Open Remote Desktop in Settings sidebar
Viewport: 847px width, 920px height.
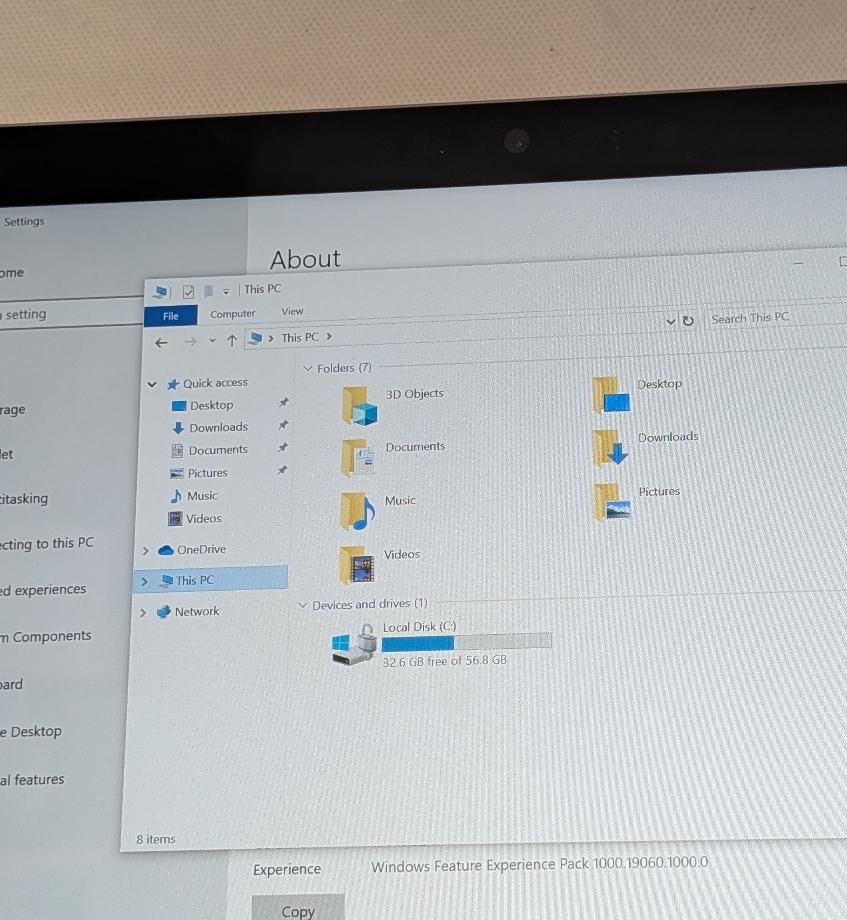tap(31, 732)
